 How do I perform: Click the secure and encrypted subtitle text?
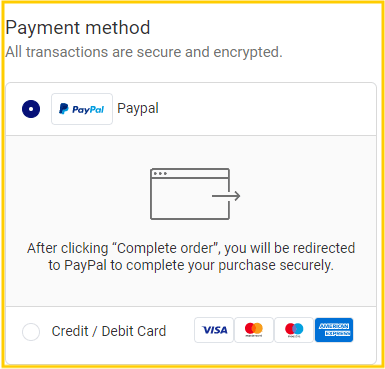tap(144, 52)
